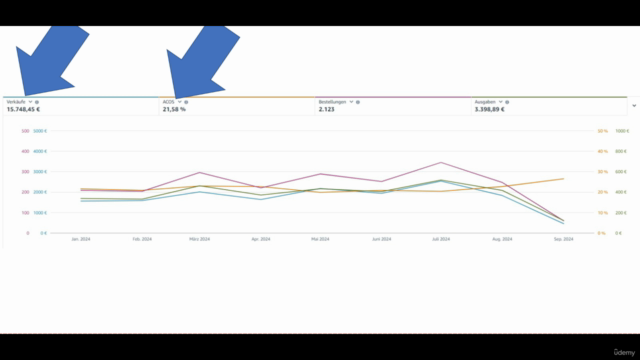Expand the metric cards chevron at right edge
This screenshot has width=640, height=360.
[634, 106]
